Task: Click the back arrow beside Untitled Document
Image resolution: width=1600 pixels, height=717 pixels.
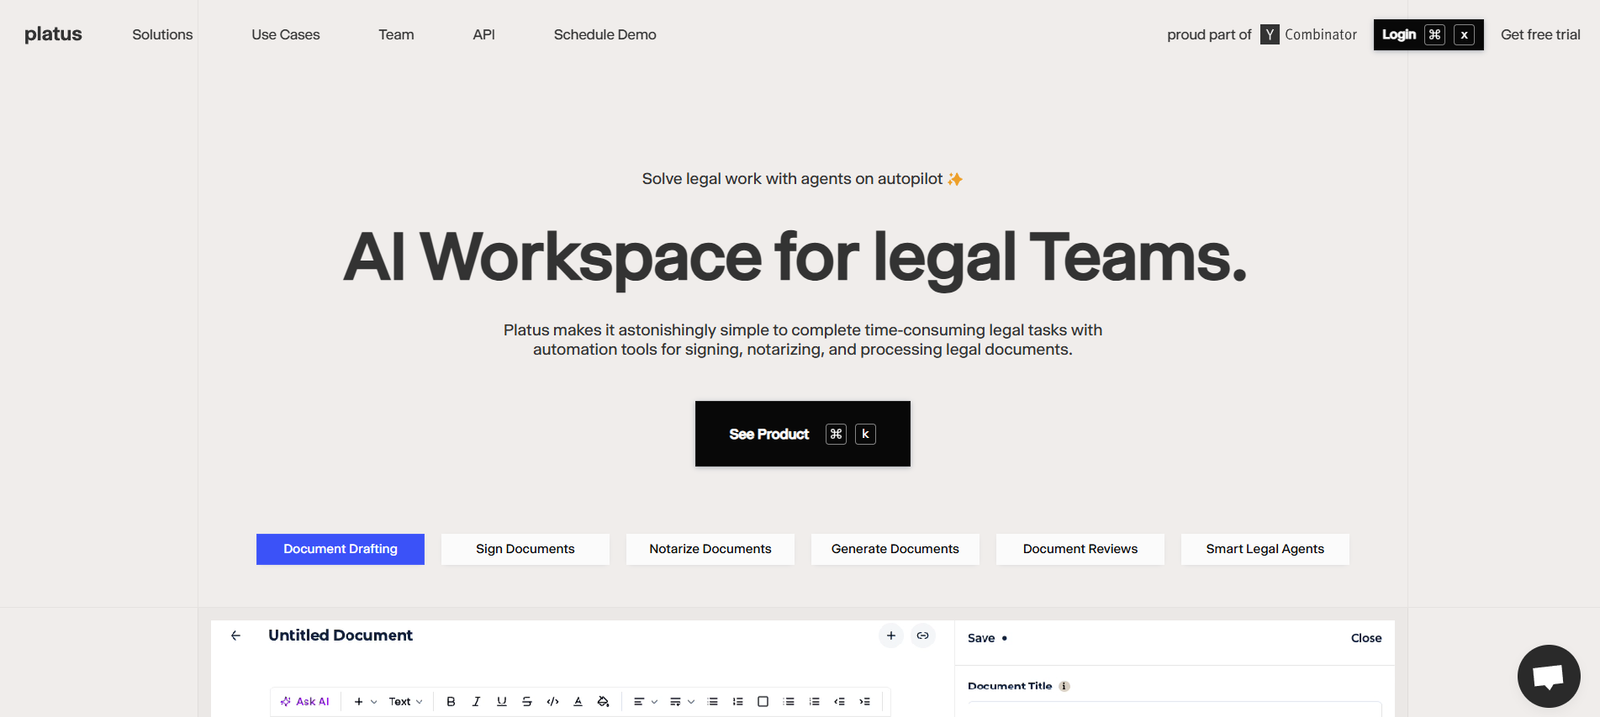Action: (x=236, y=636)
